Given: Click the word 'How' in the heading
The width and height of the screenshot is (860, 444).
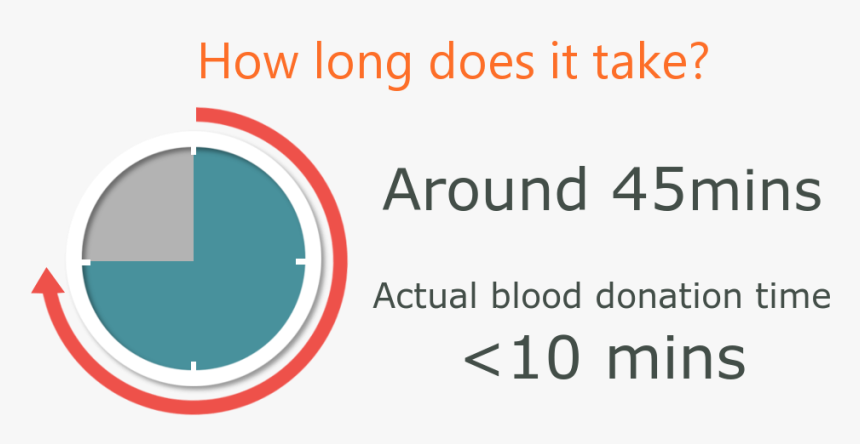Looking at the screenshot, I should [x=247, y=60].
